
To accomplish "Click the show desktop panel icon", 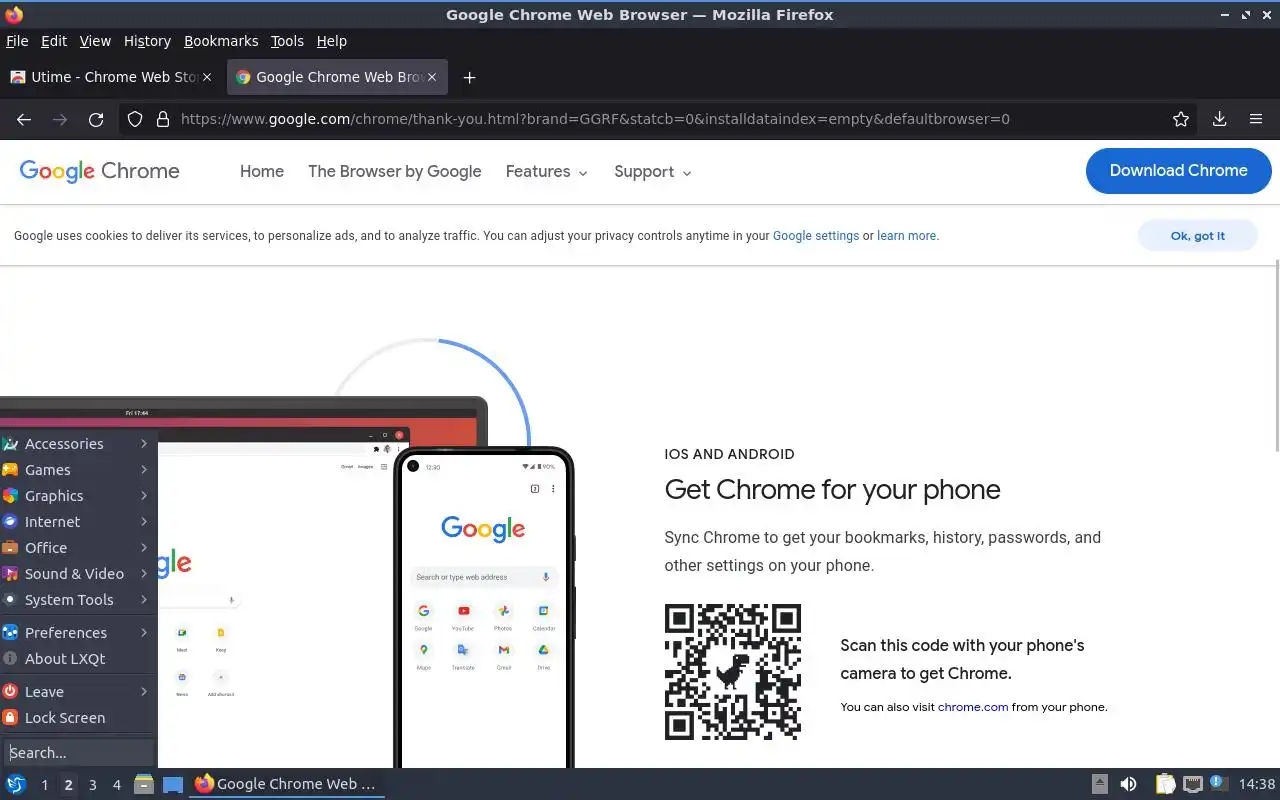I will (173, 784).
